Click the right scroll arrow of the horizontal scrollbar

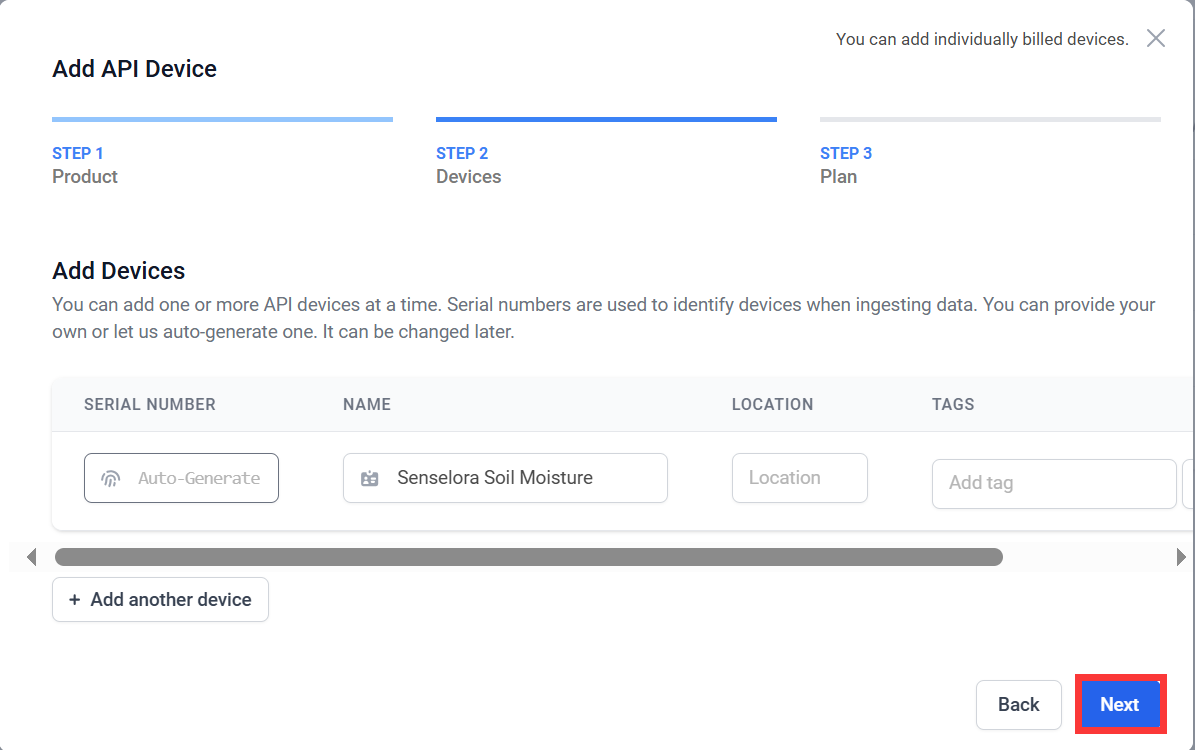pyautogui.click(x=1181, y=557)
